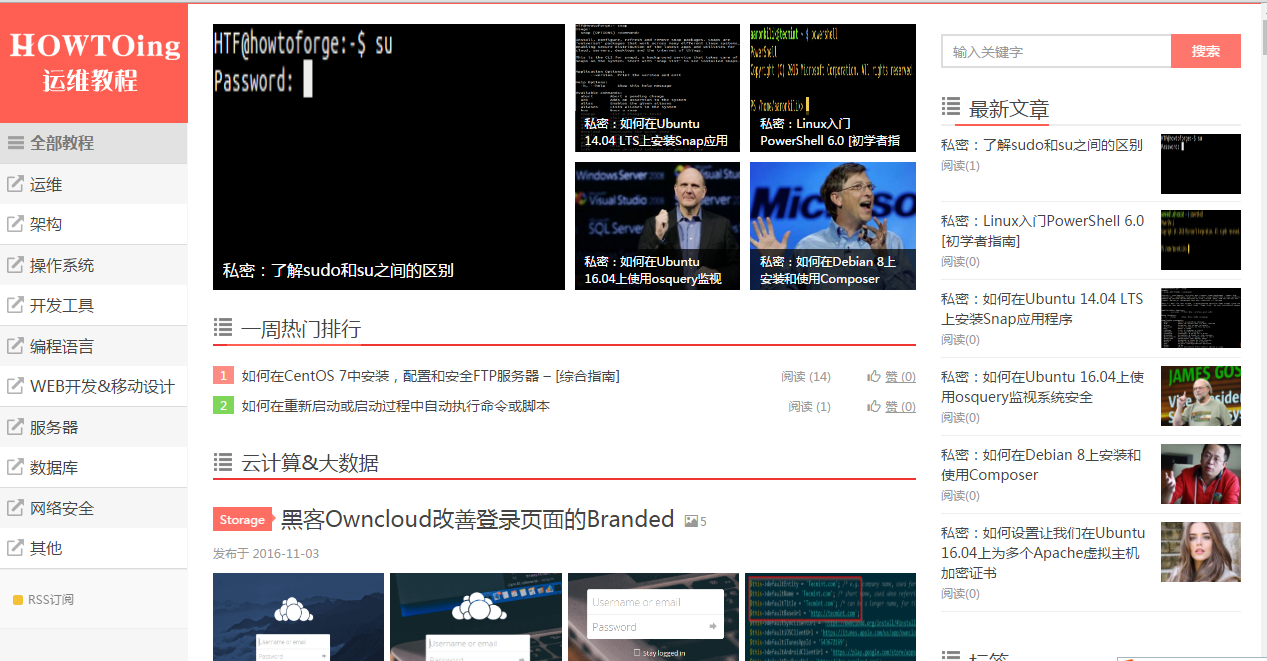Click the keyword search input field
Image resolution: width=1267 pixels, height=661 pixels.
[x=1055, y=51]
